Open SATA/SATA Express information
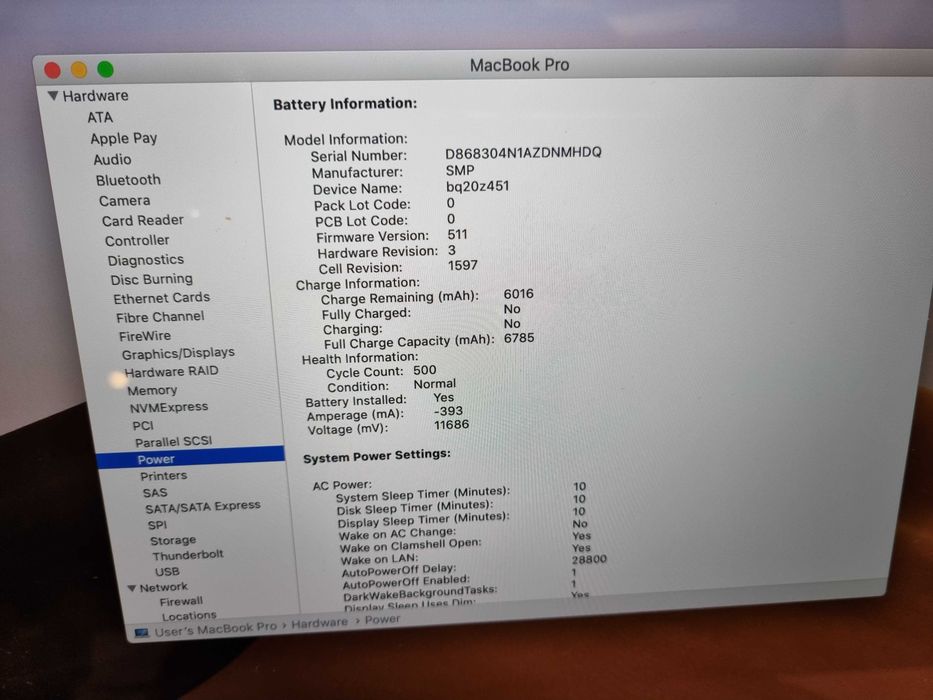The image size is (933, 700). pos(202,507)
